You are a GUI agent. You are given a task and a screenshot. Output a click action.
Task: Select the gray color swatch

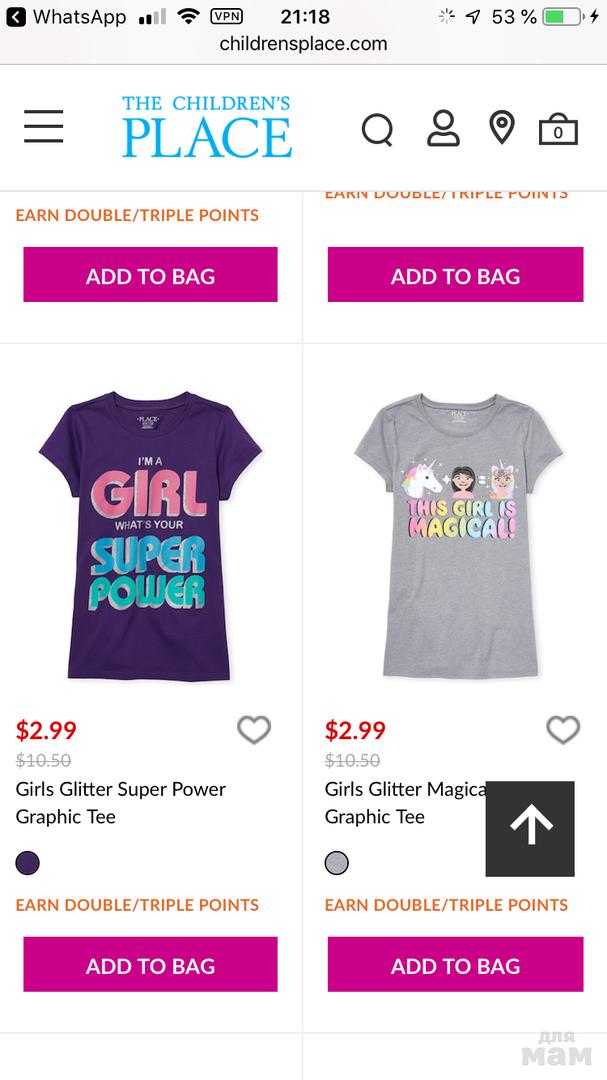pyautogui.click(x=337, y=862)
